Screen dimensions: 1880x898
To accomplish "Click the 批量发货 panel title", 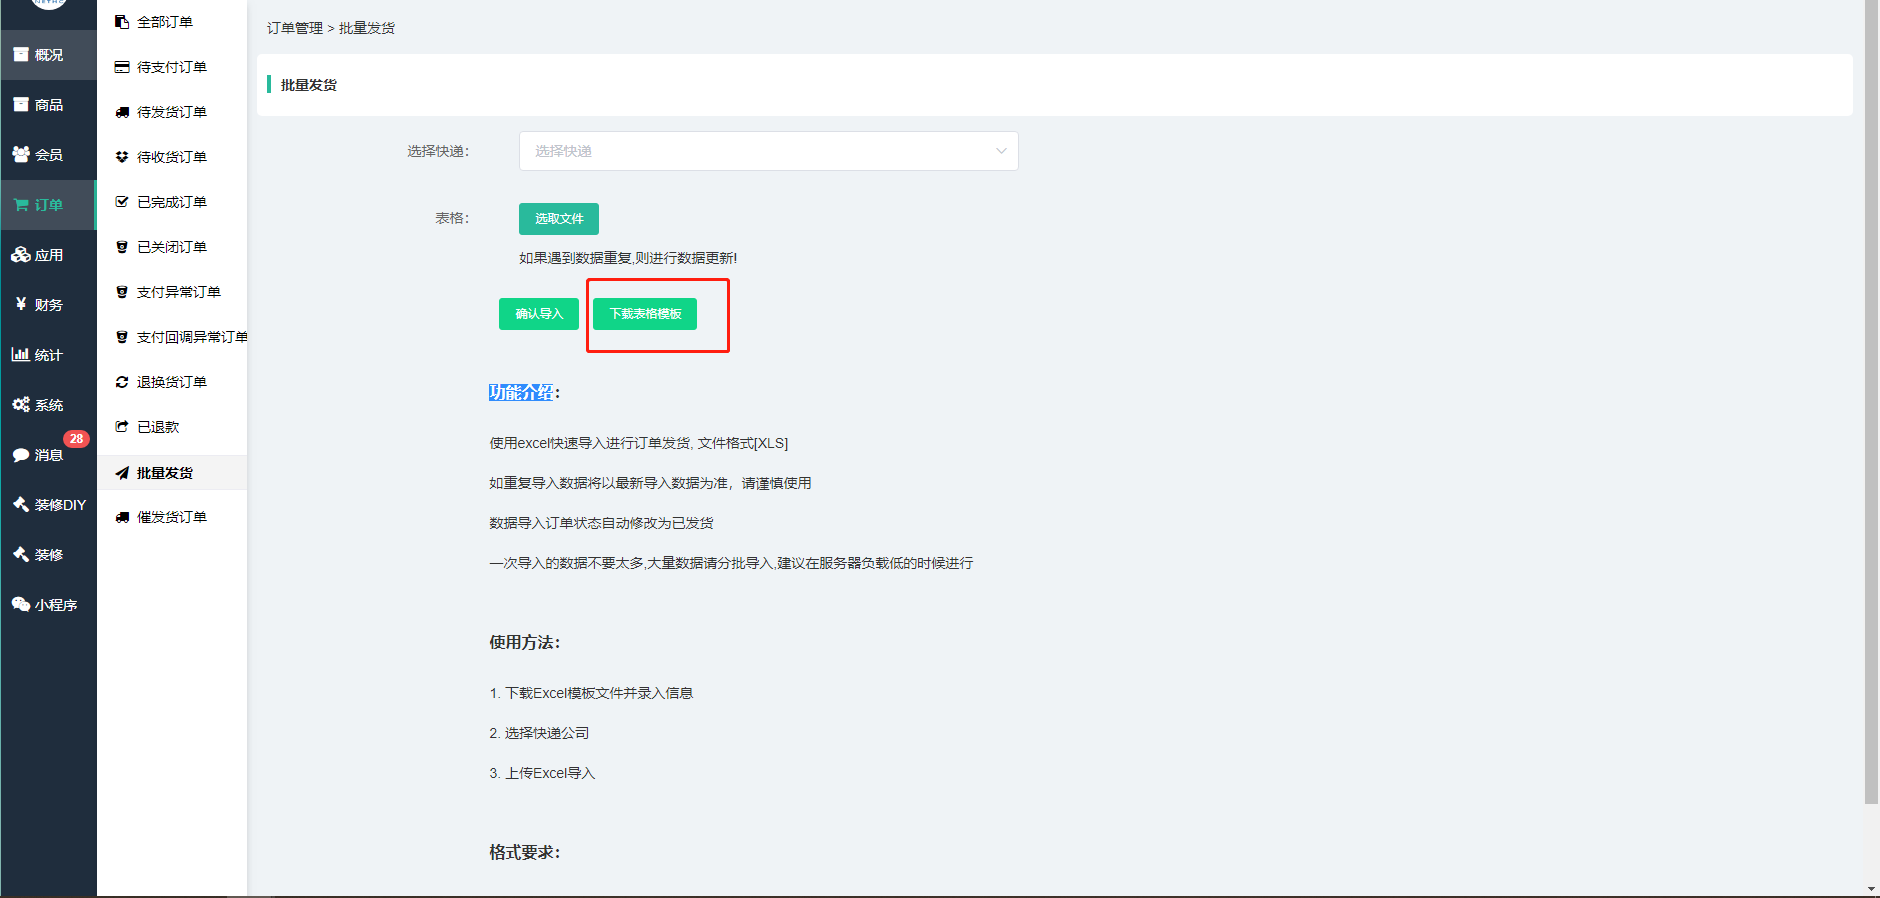I will 309,85.
